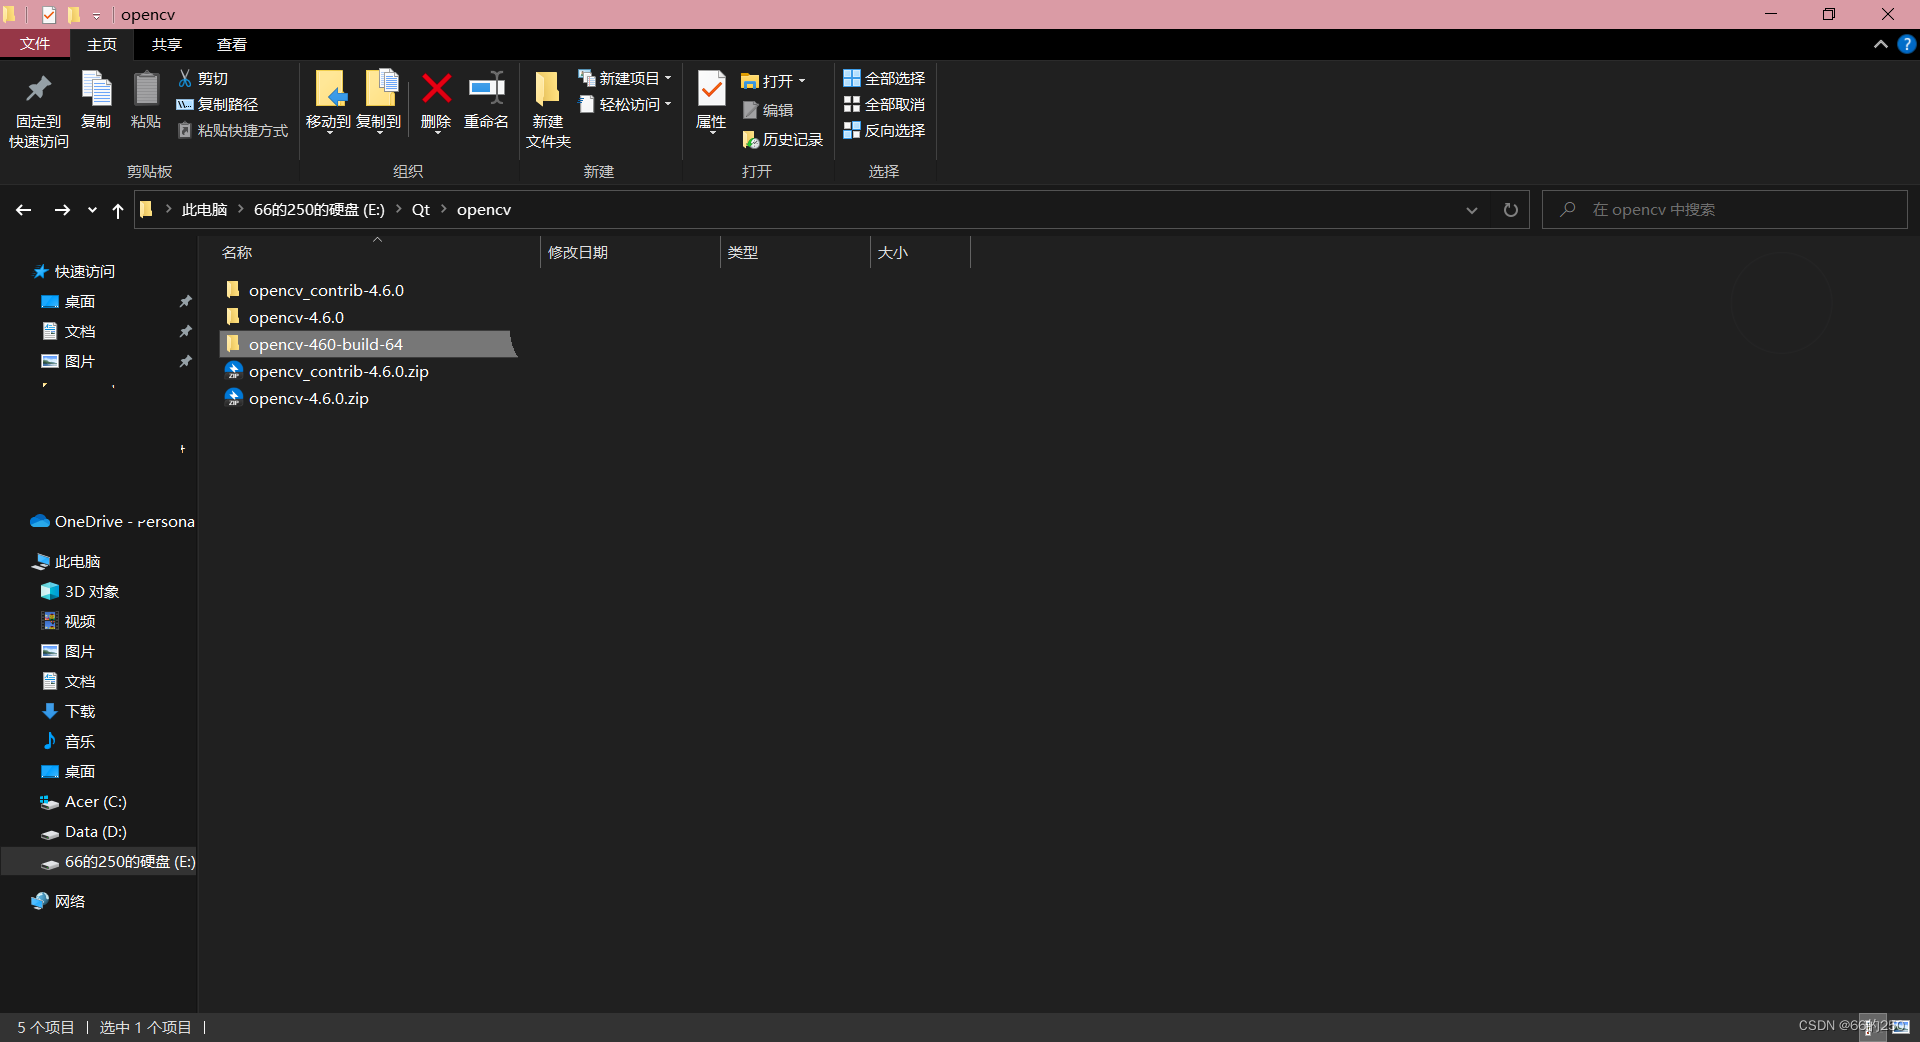The image size is (1920, 1042).
Task: Click the Paste (粘贴) ribbon icon
Action: (146, 90)
